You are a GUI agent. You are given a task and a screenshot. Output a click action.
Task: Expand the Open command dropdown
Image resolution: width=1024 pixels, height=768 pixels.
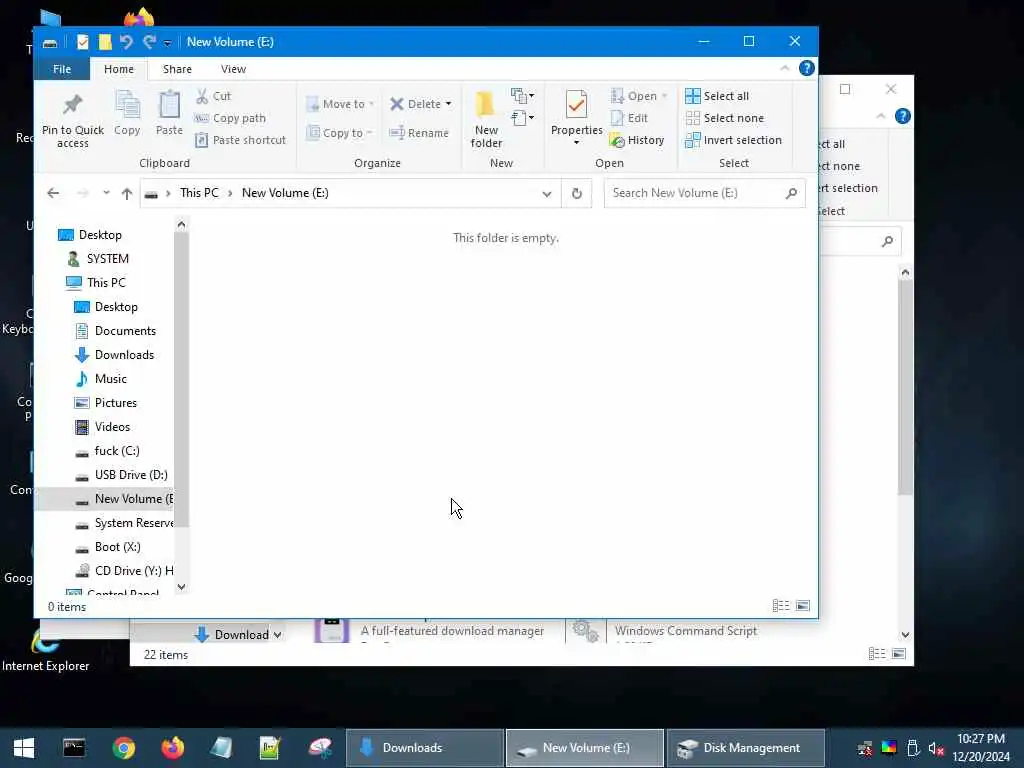[664, 96]
